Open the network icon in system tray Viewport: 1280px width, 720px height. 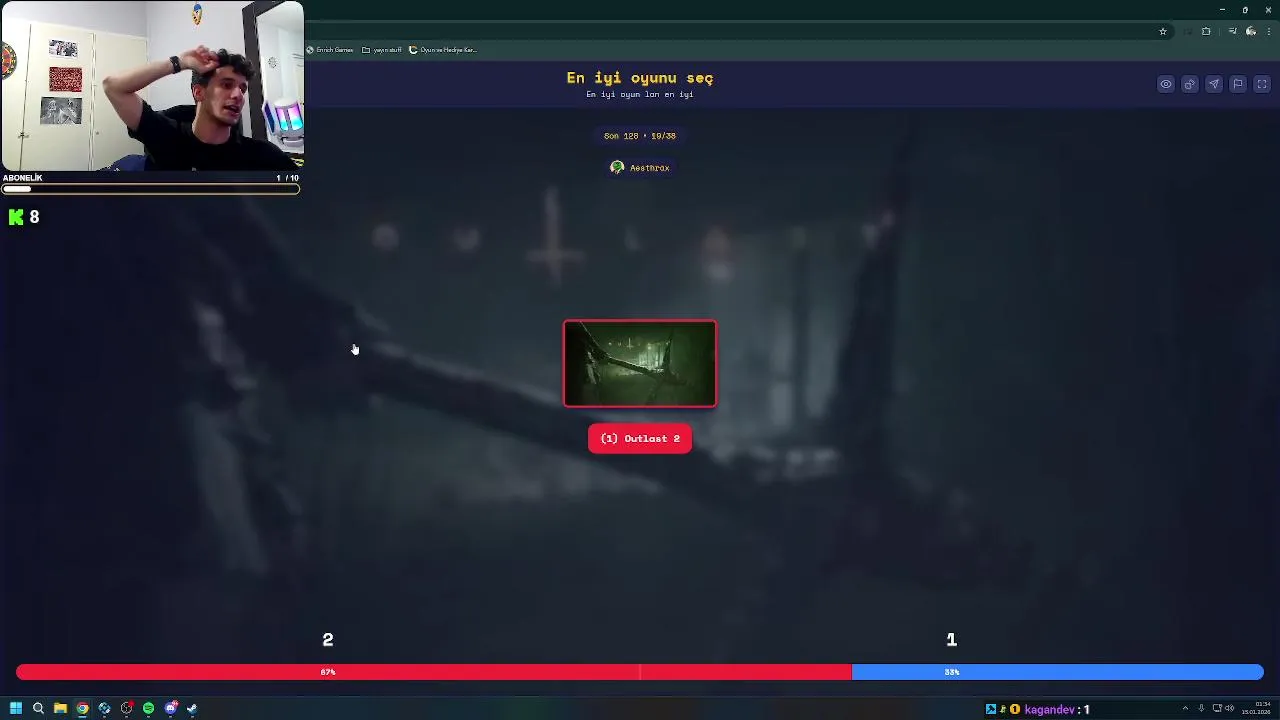[1215, 709]
